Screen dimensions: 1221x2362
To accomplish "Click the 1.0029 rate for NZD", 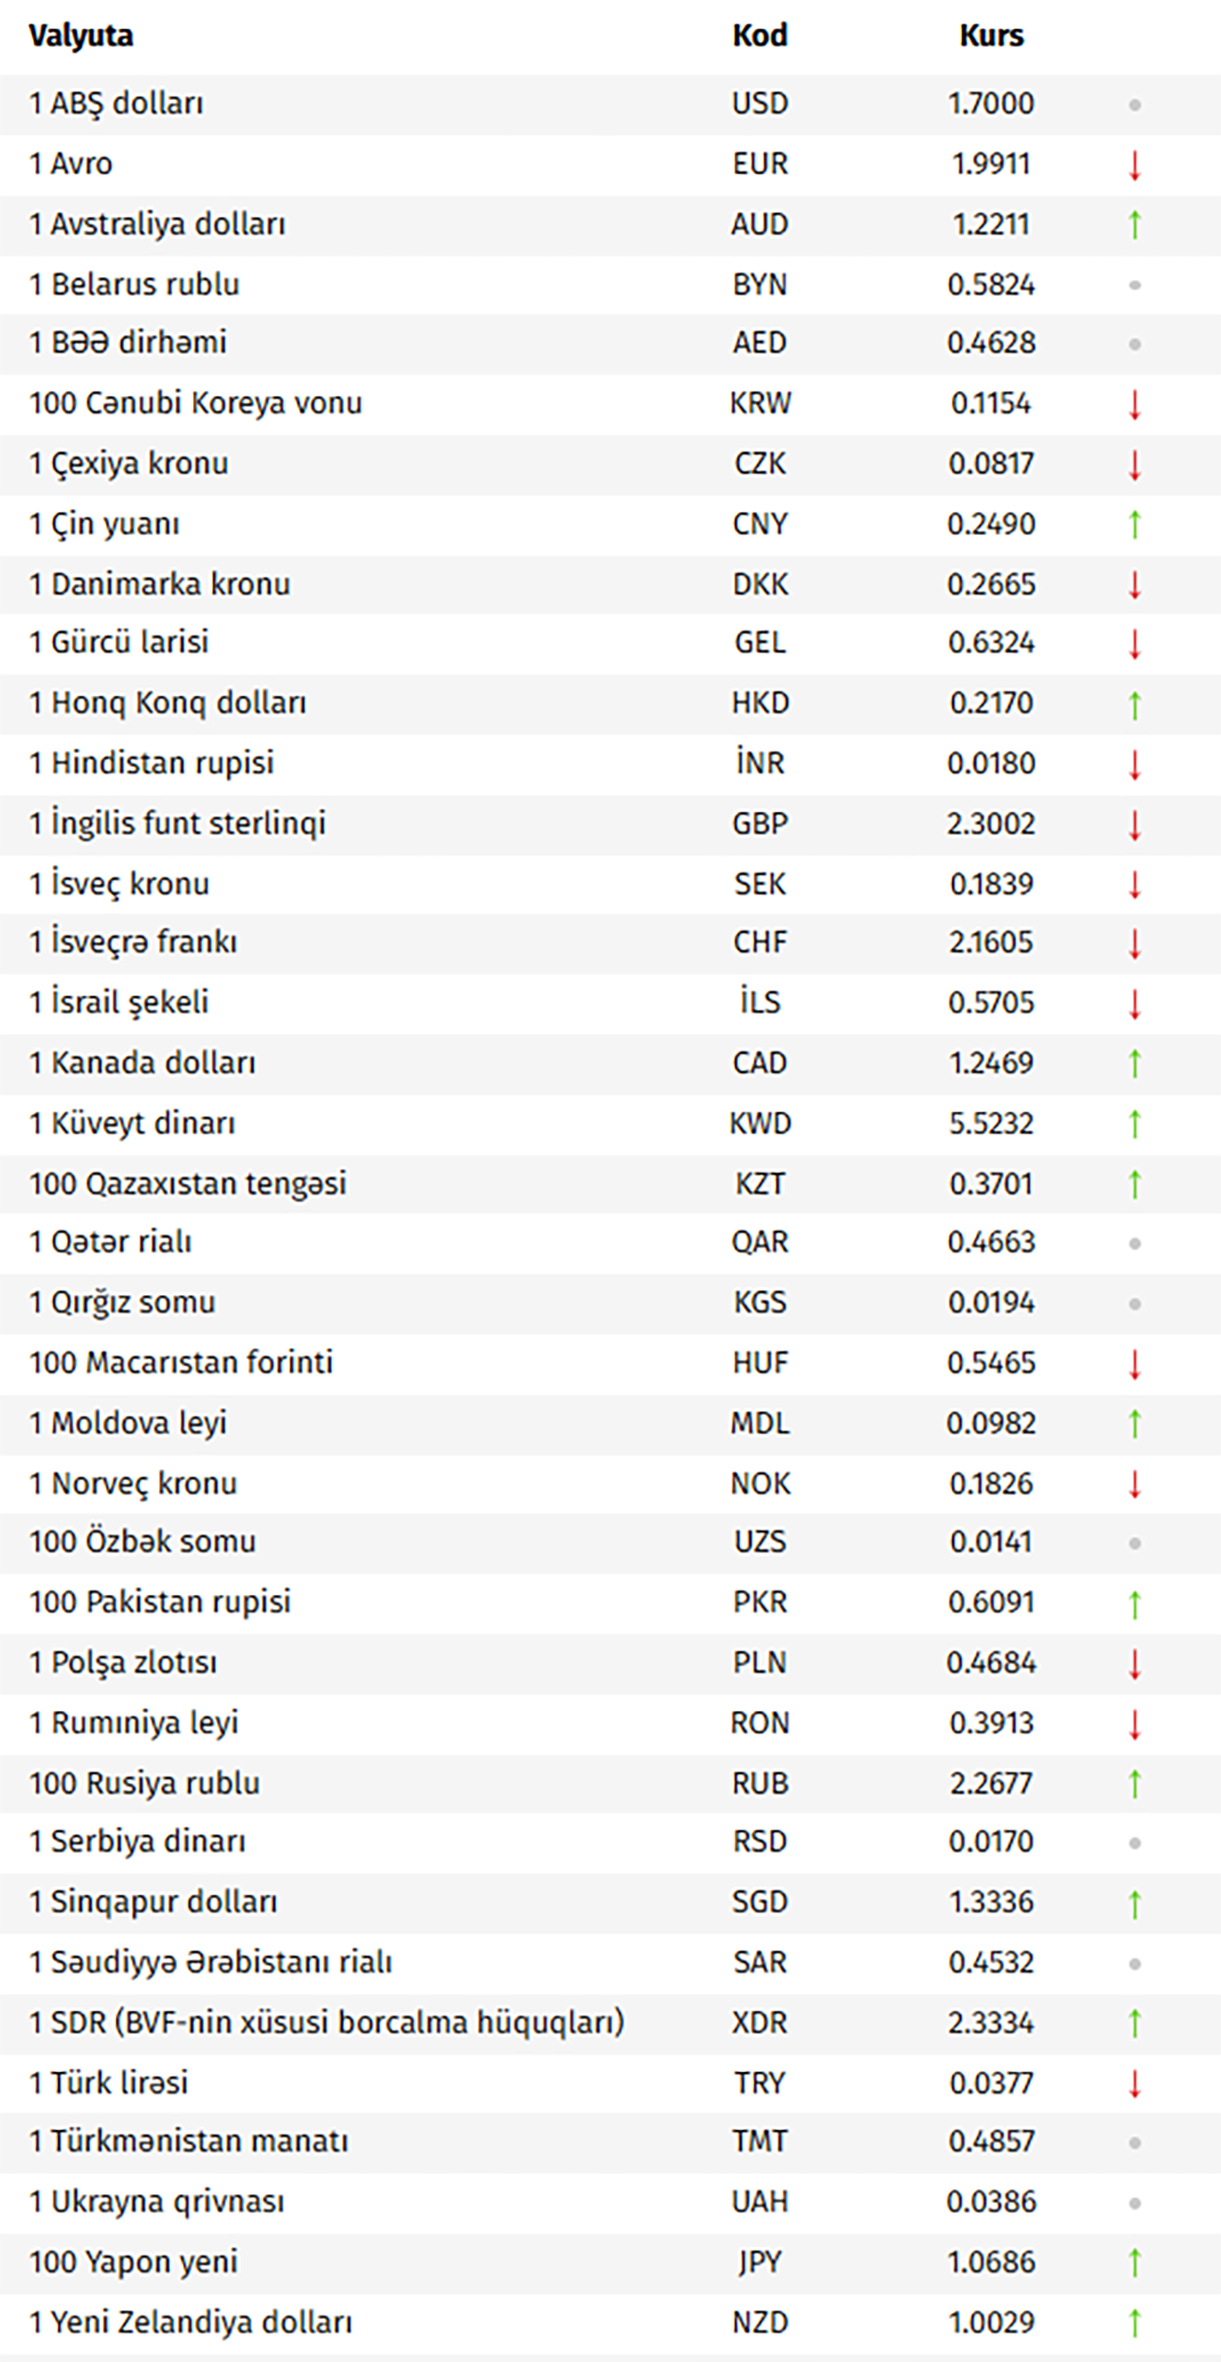I will [x=991, y=2322].
